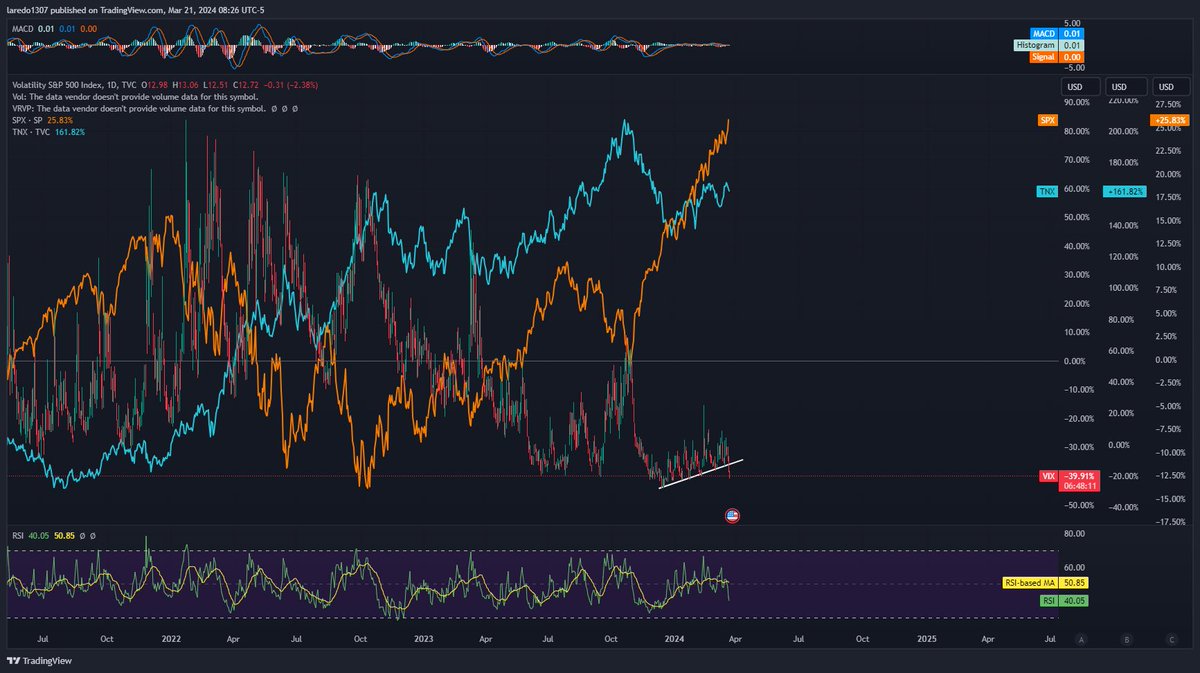This screenshot has height=673, width=1200.
Task: Select price scale A circle button
Action: 1081,637
